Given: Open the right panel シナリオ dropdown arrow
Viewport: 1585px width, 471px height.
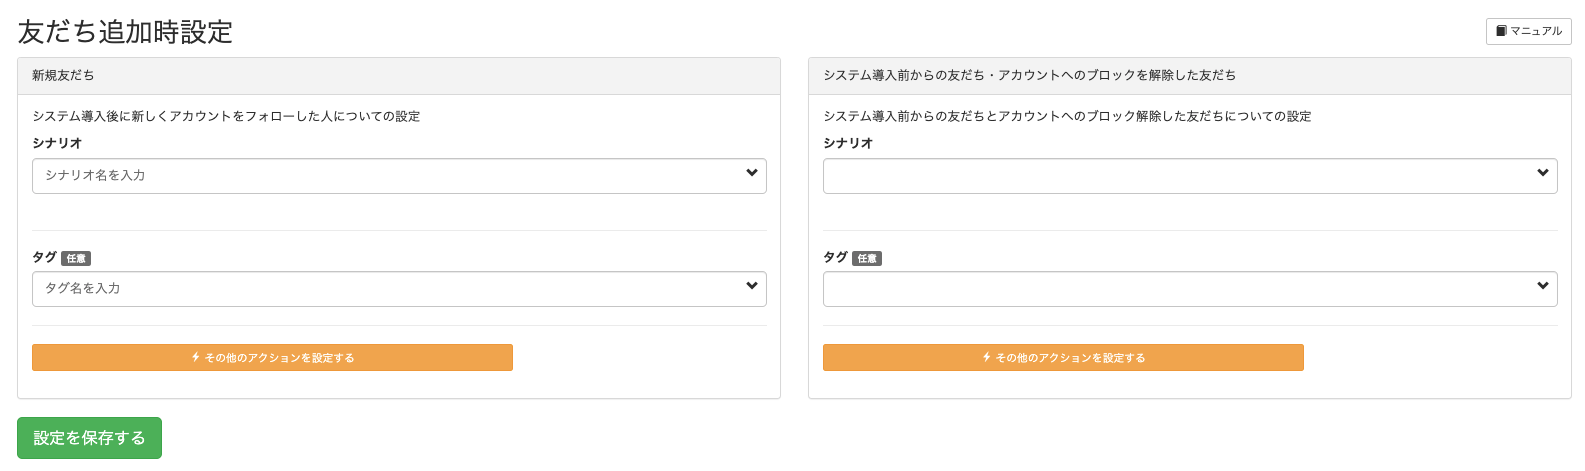Looking at the screenshot, I should [1543, 173].
